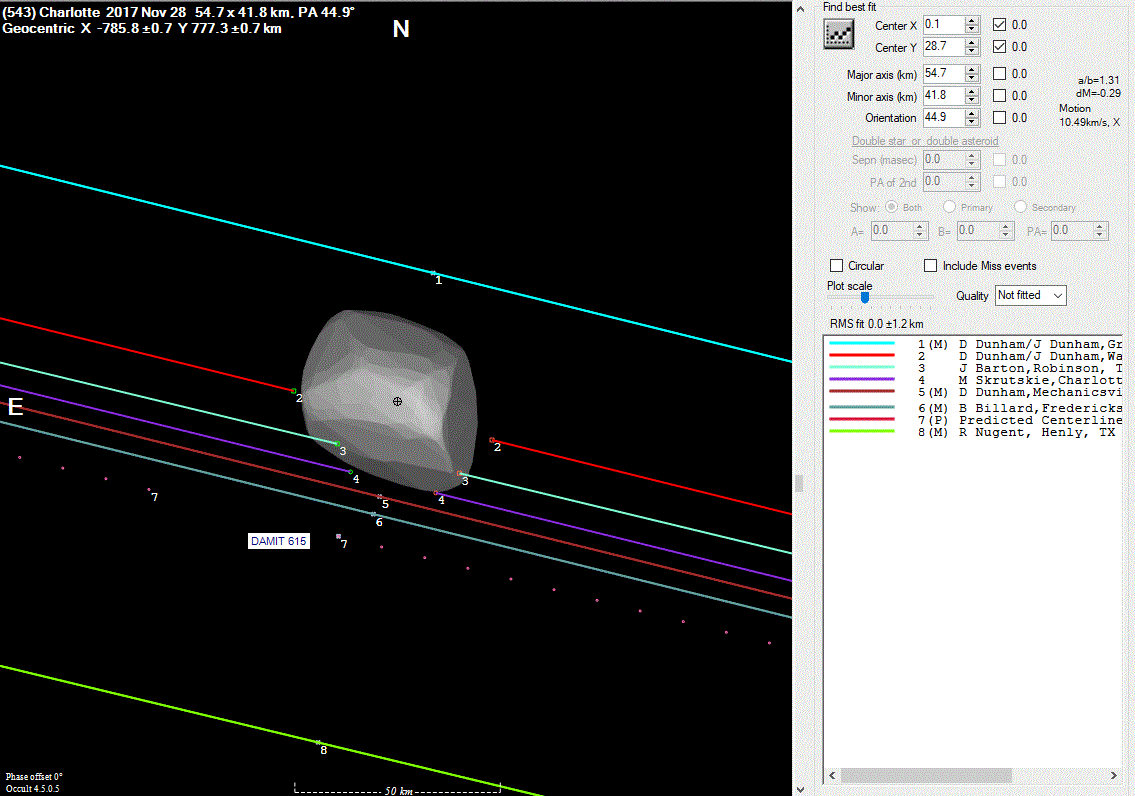The height and width of the screenshot is (796, 1135).
Task: Click the Major axis value field
Action: 944,73
